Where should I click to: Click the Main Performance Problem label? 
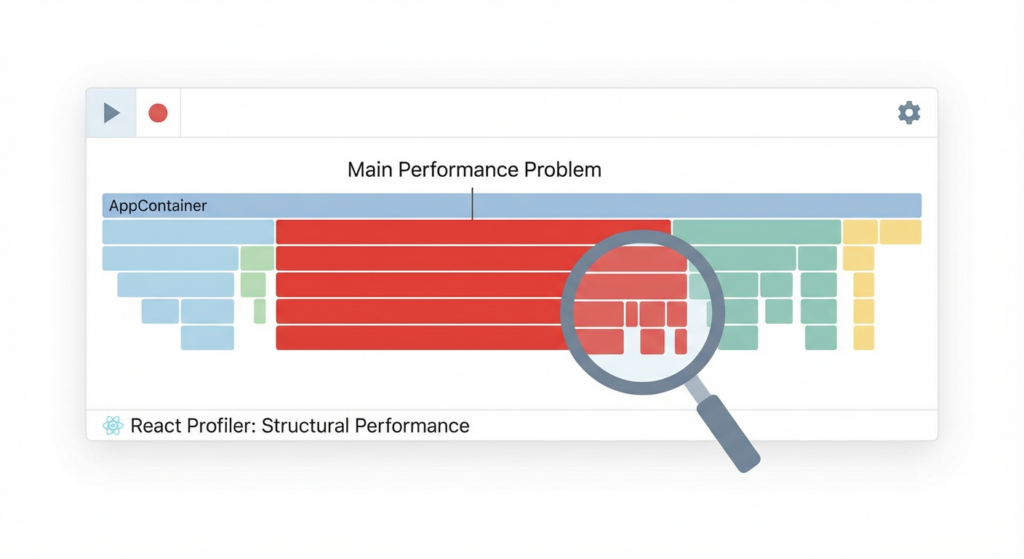pos(474,169)
